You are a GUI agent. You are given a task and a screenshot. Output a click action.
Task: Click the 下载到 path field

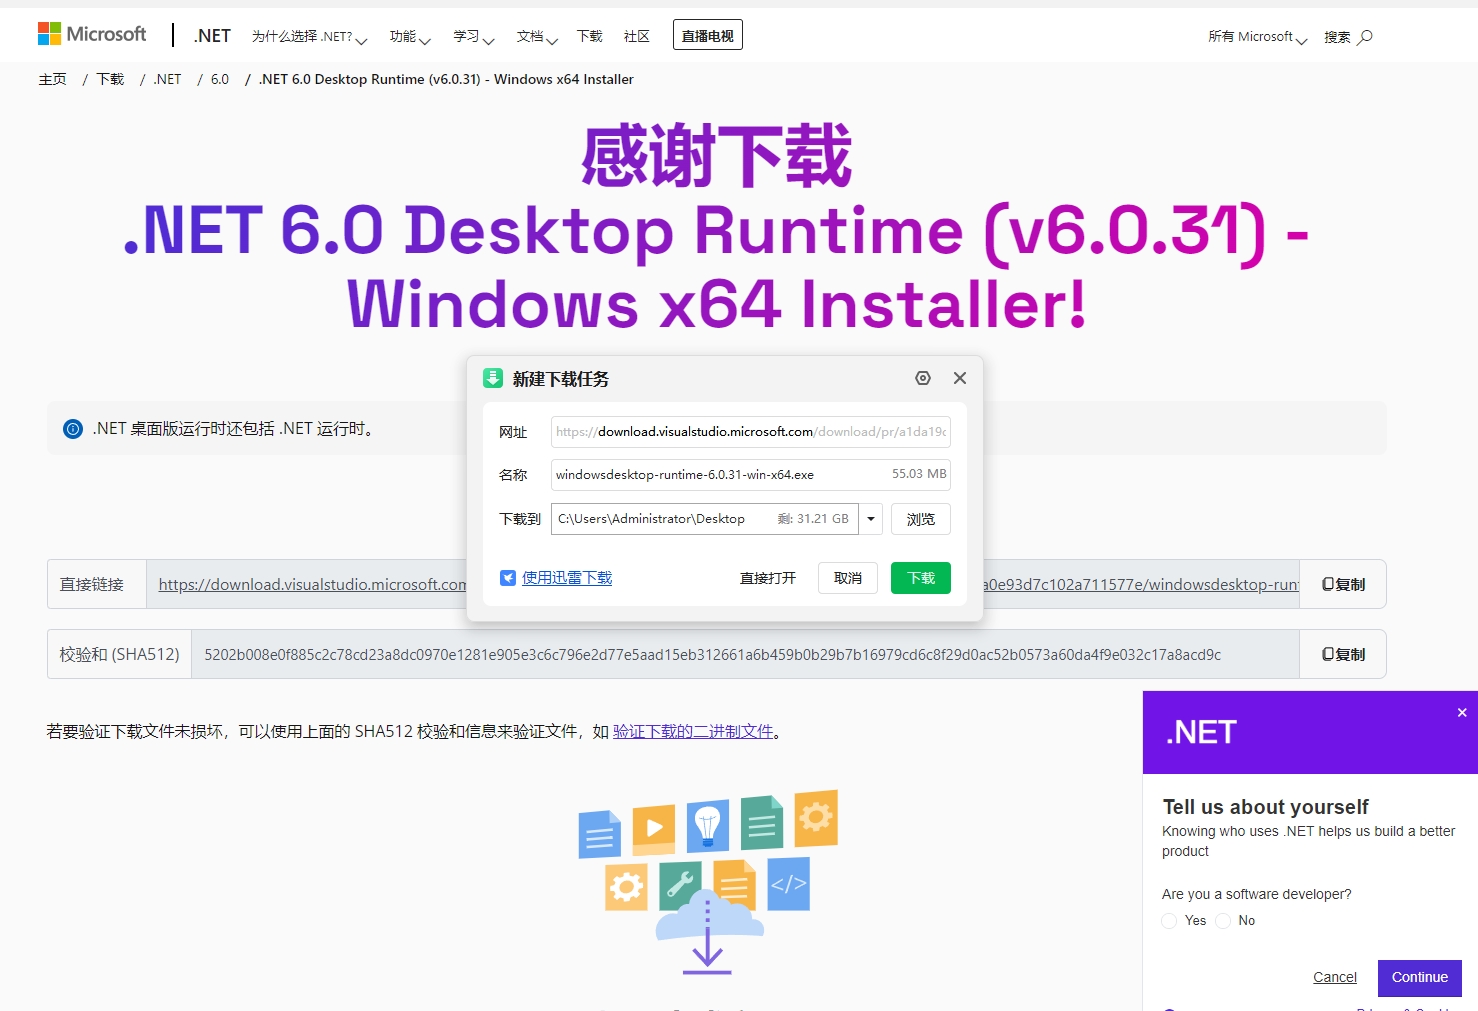click(x=705, y=519)
